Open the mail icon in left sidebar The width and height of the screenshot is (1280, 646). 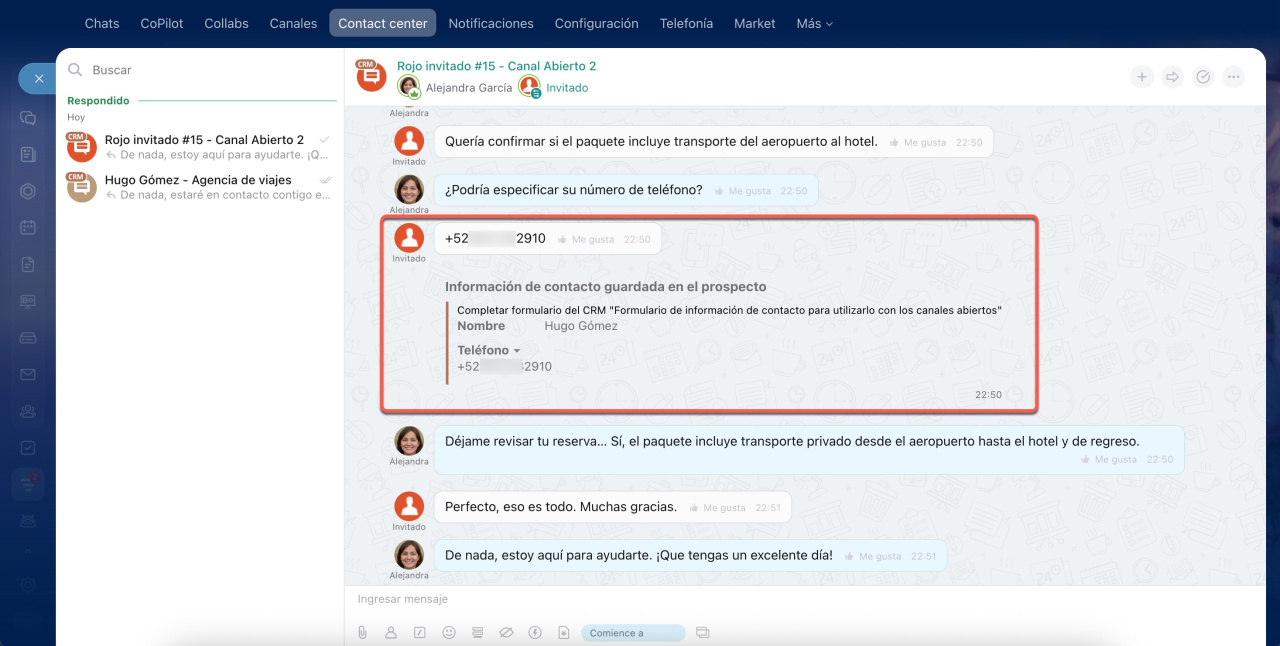click(x=28, y=375)
